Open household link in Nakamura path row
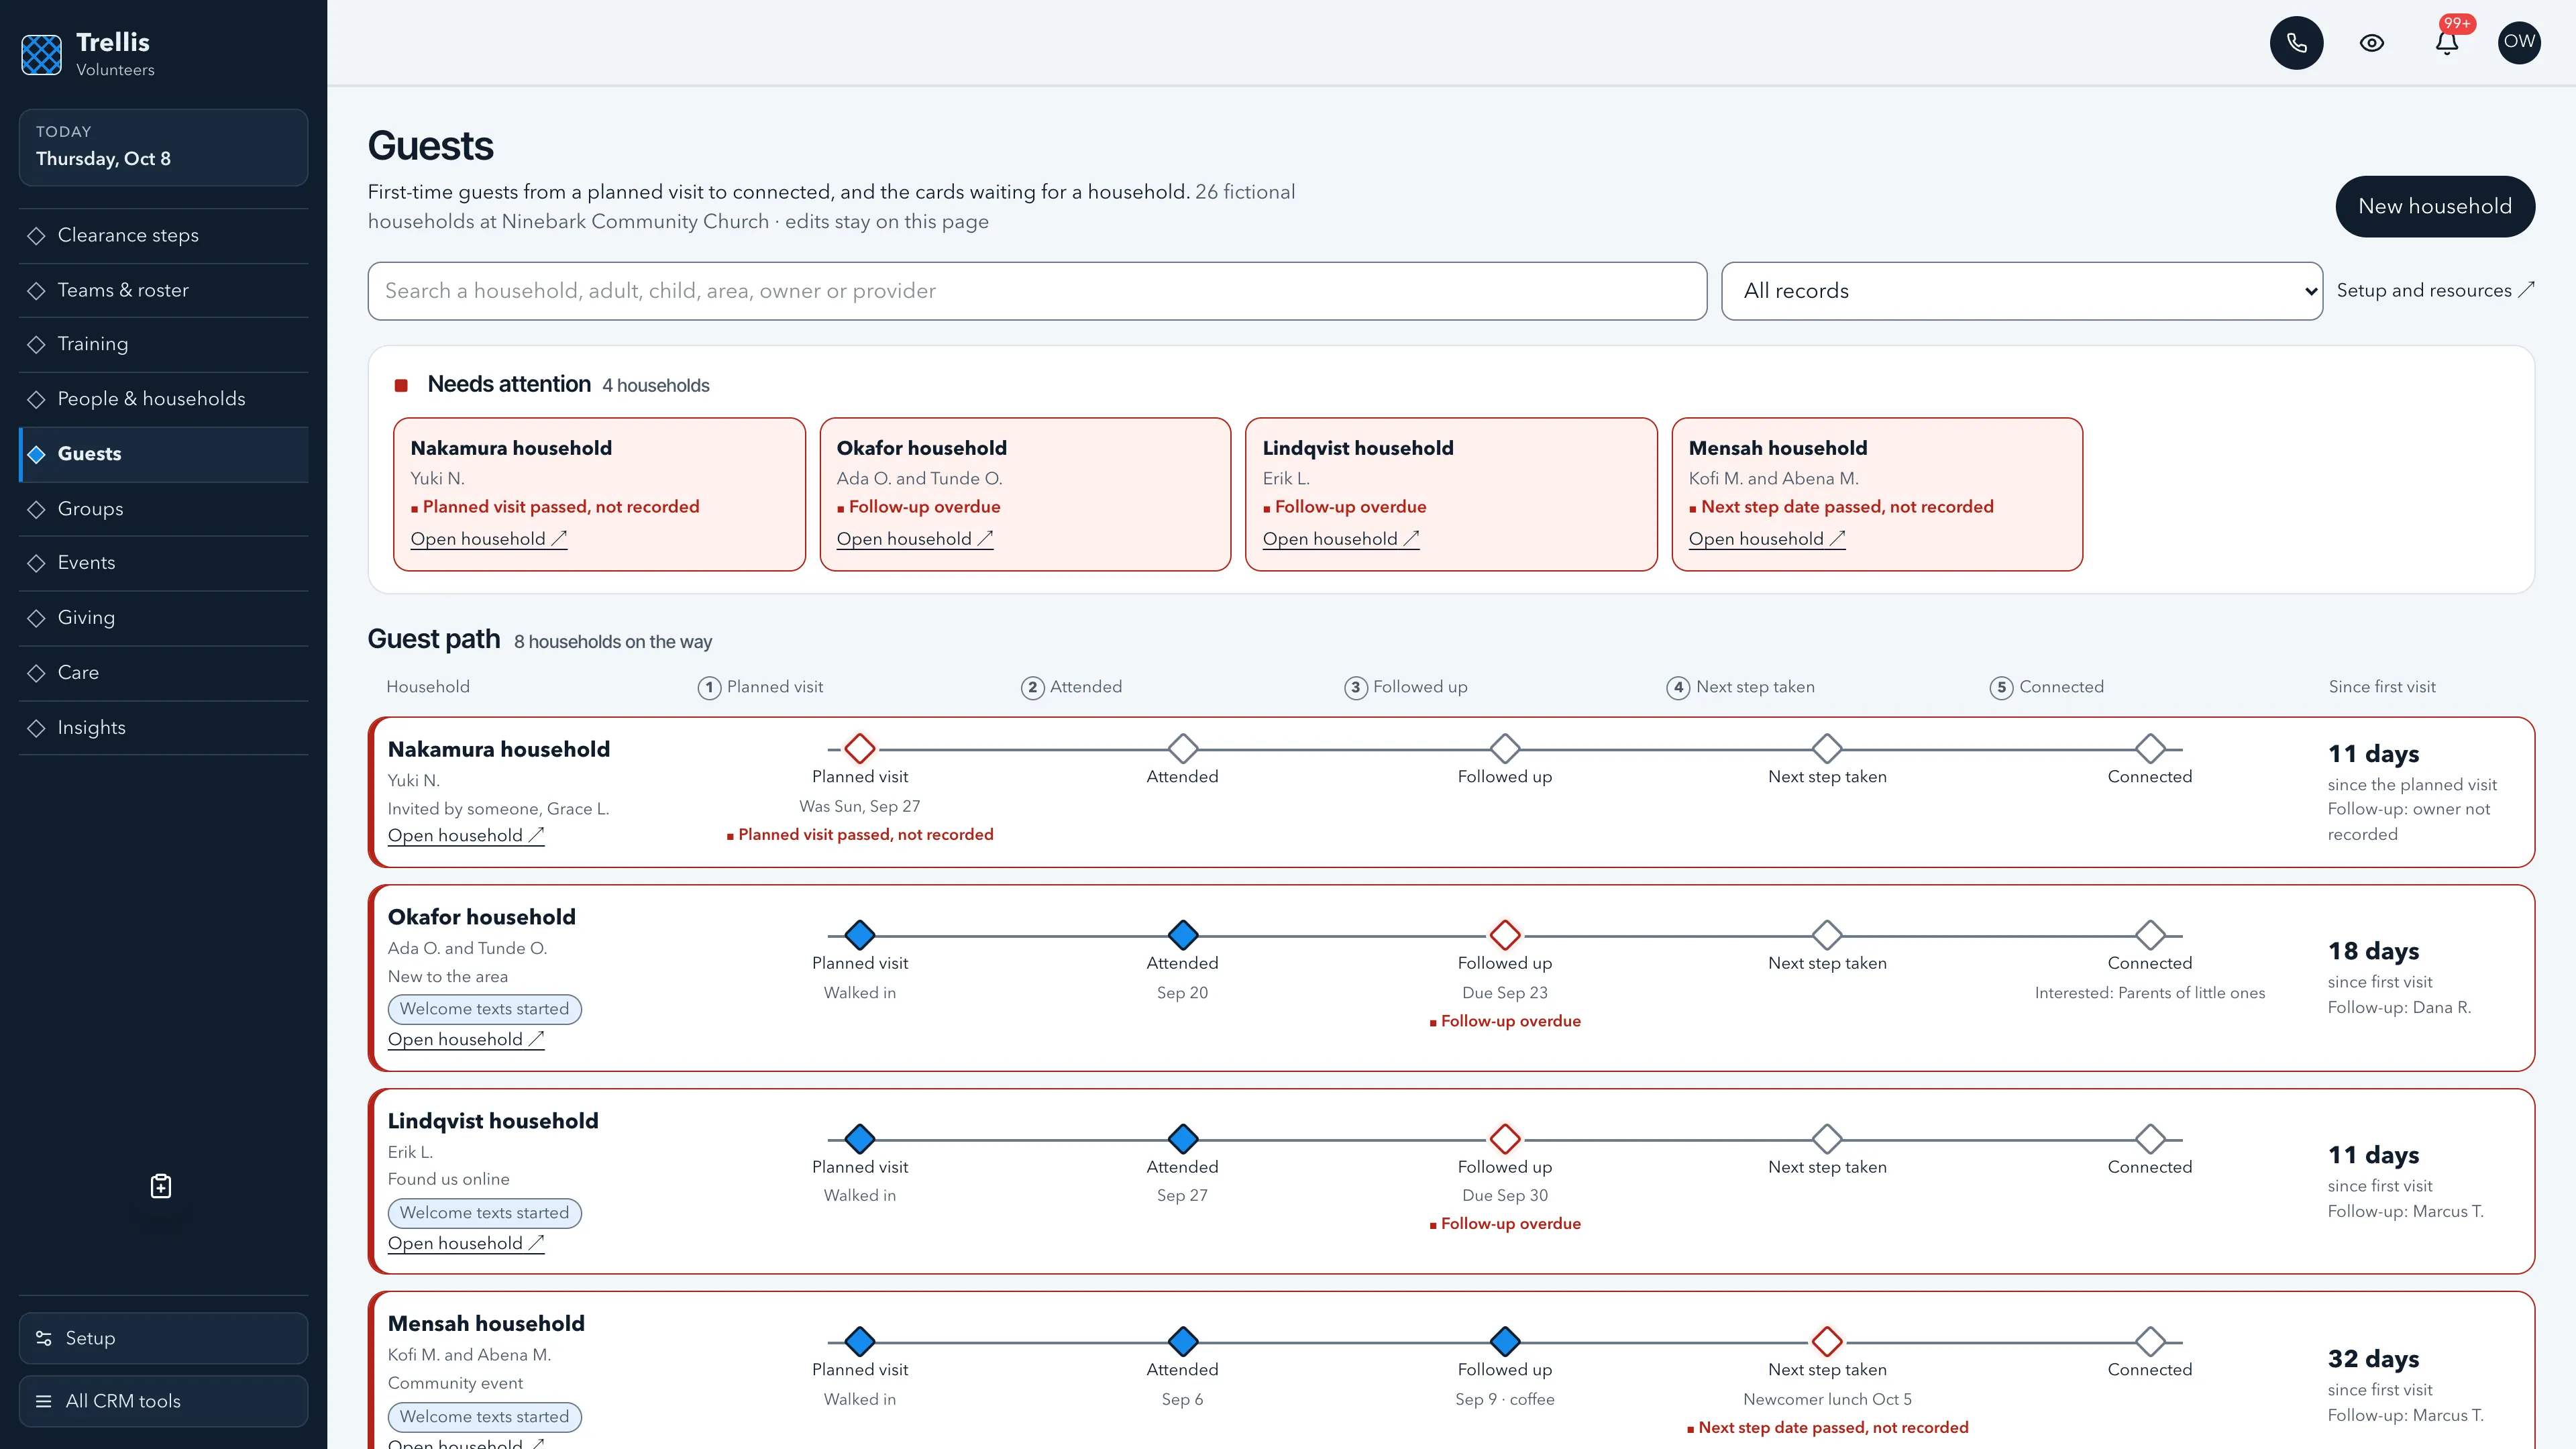This screenshot has height=1449, width=2576. (465, 836)
